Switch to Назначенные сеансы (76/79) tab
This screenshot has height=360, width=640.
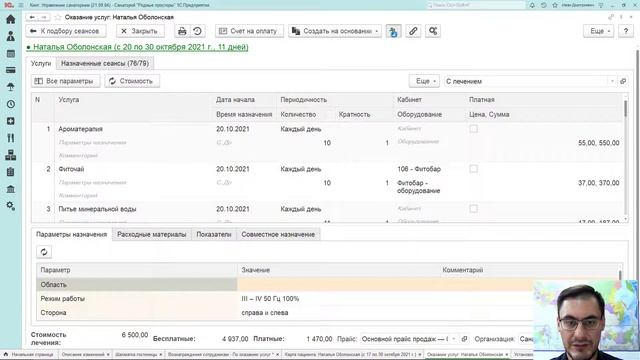click(105, 63)
